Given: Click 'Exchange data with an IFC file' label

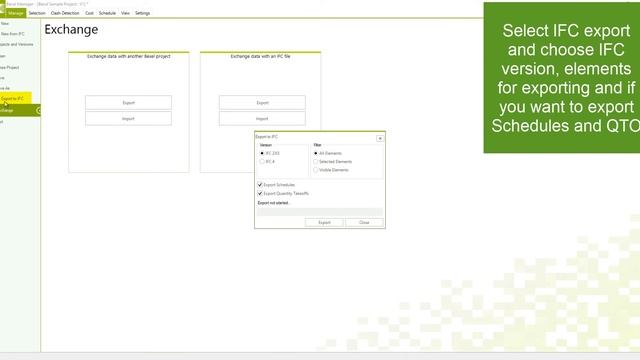Looking at the screenshot, I should [x=260, y=56].
